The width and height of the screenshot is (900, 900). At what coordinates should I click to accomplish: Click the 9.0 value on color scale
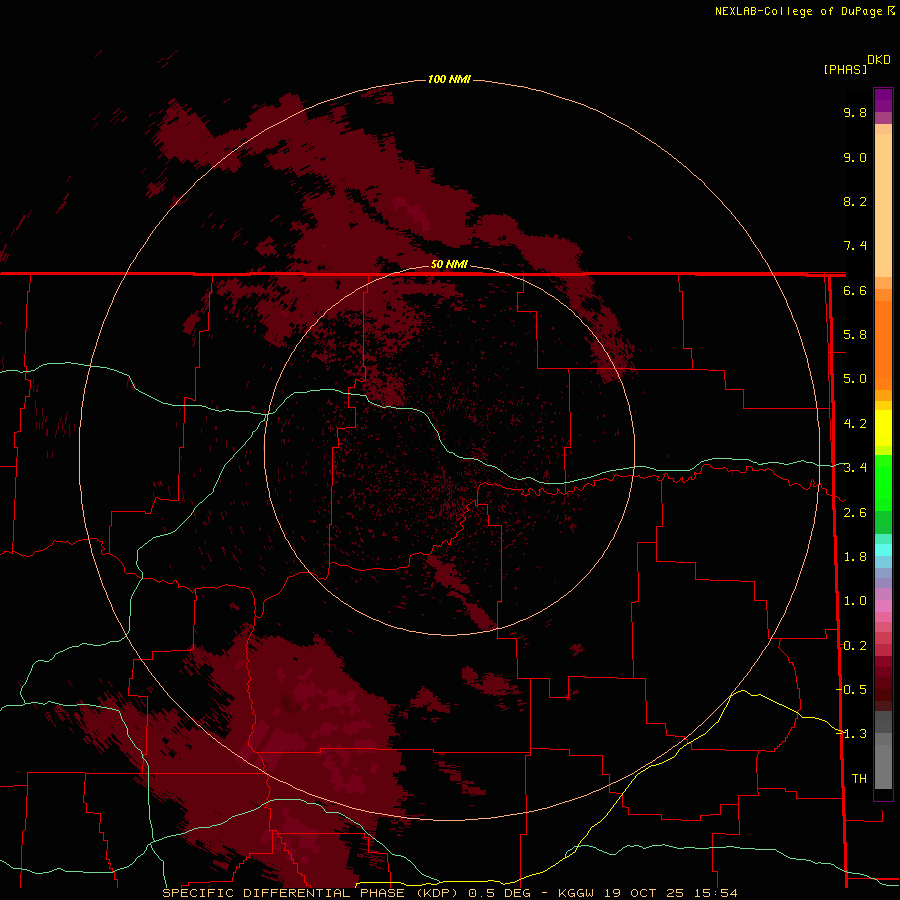pyautogui.click(x=855, y=157)
